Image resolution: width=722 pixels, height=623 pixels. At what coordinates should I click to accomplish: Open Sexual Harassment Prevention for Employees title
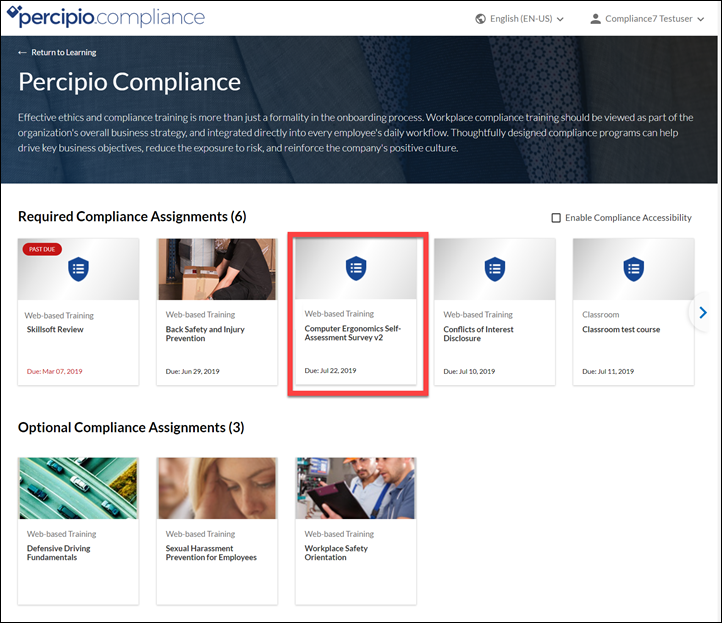(x=211, y=553)
